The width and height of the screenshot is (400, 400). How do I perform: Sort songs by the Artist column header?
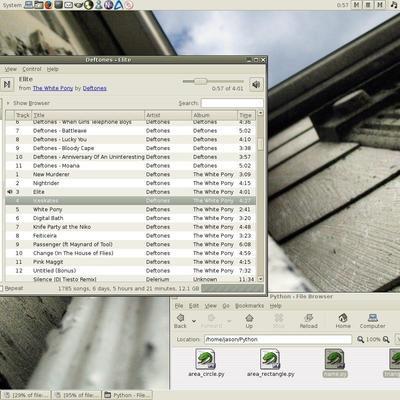[x=168, y=115]
